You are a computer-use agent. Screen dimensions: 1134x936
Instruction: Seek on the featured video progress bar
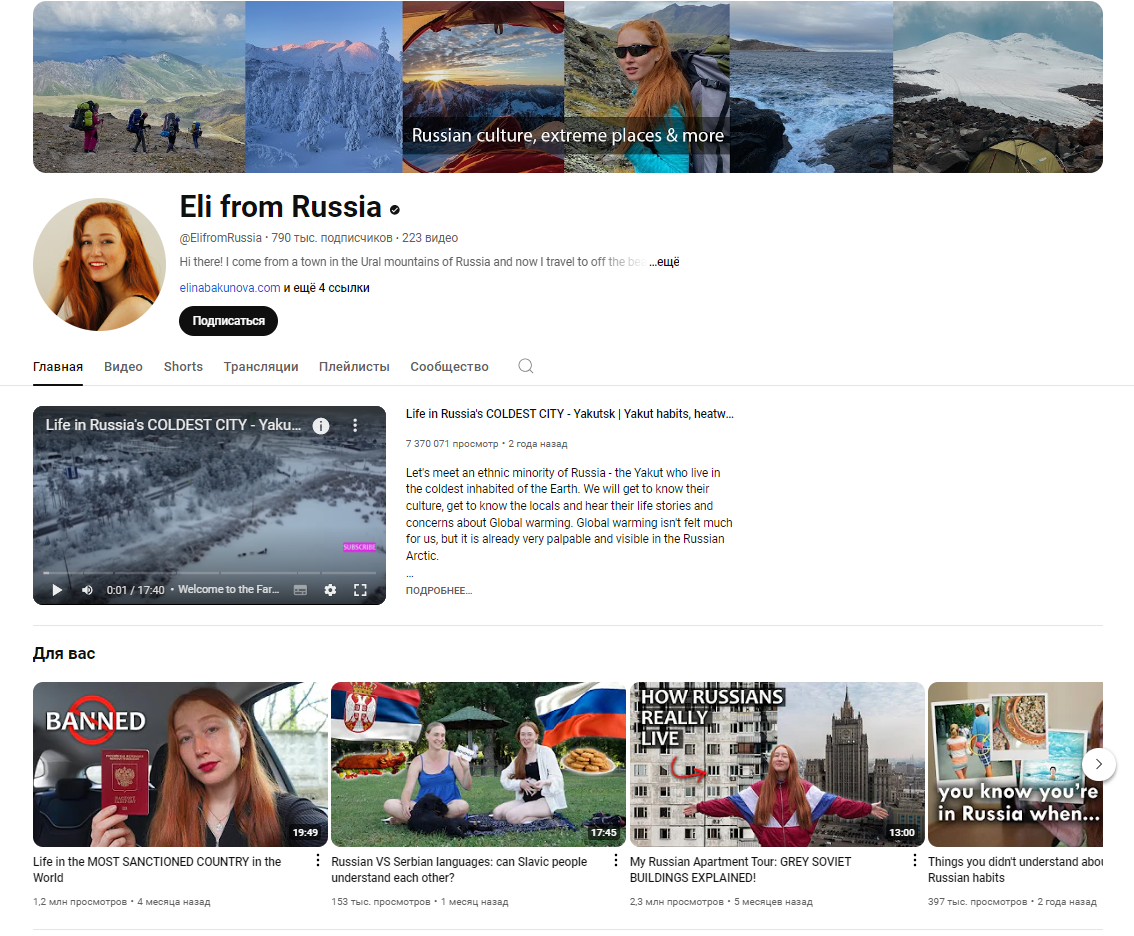209,572
